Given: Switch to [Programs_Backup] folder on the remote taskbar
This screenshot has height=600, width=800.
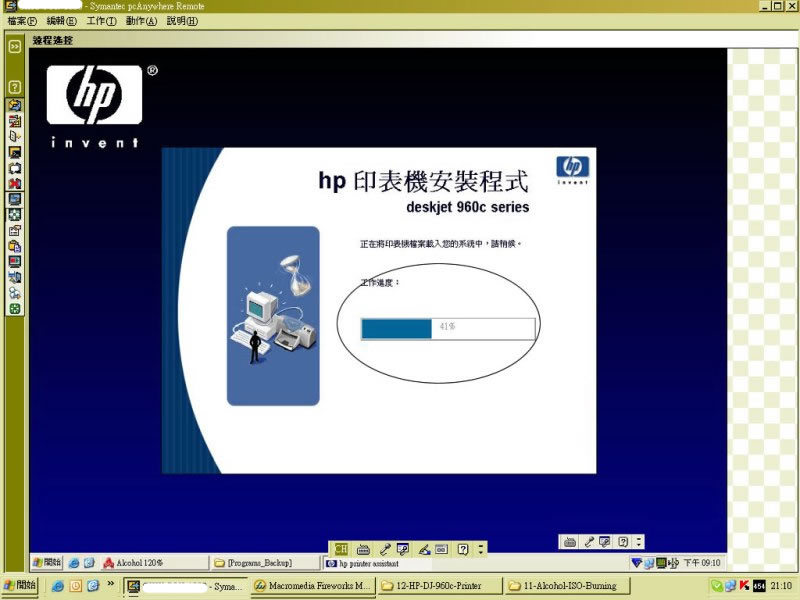Looking at the screenshot, I should click(265, 563).
